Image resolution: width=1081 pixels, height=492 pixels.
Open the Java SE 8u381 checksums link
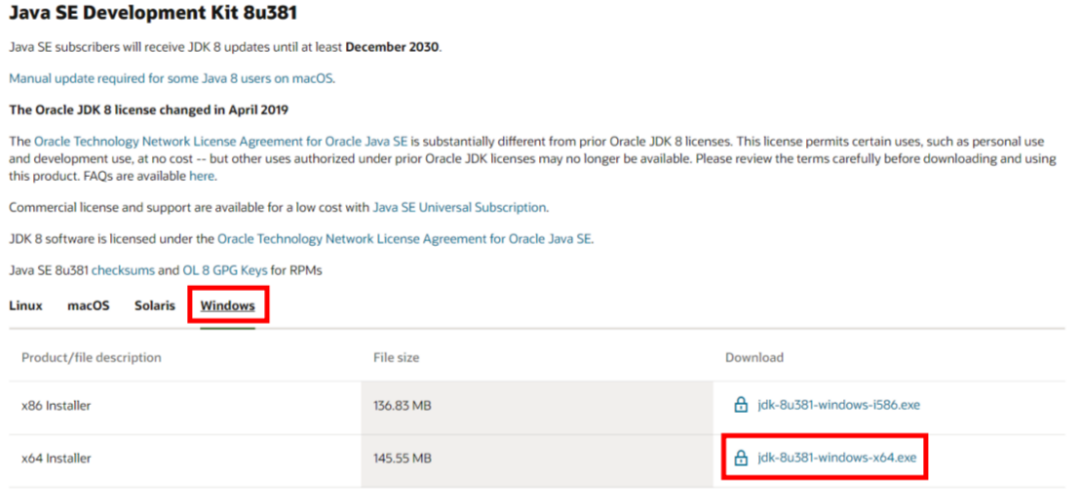click(x=123, y=271)
